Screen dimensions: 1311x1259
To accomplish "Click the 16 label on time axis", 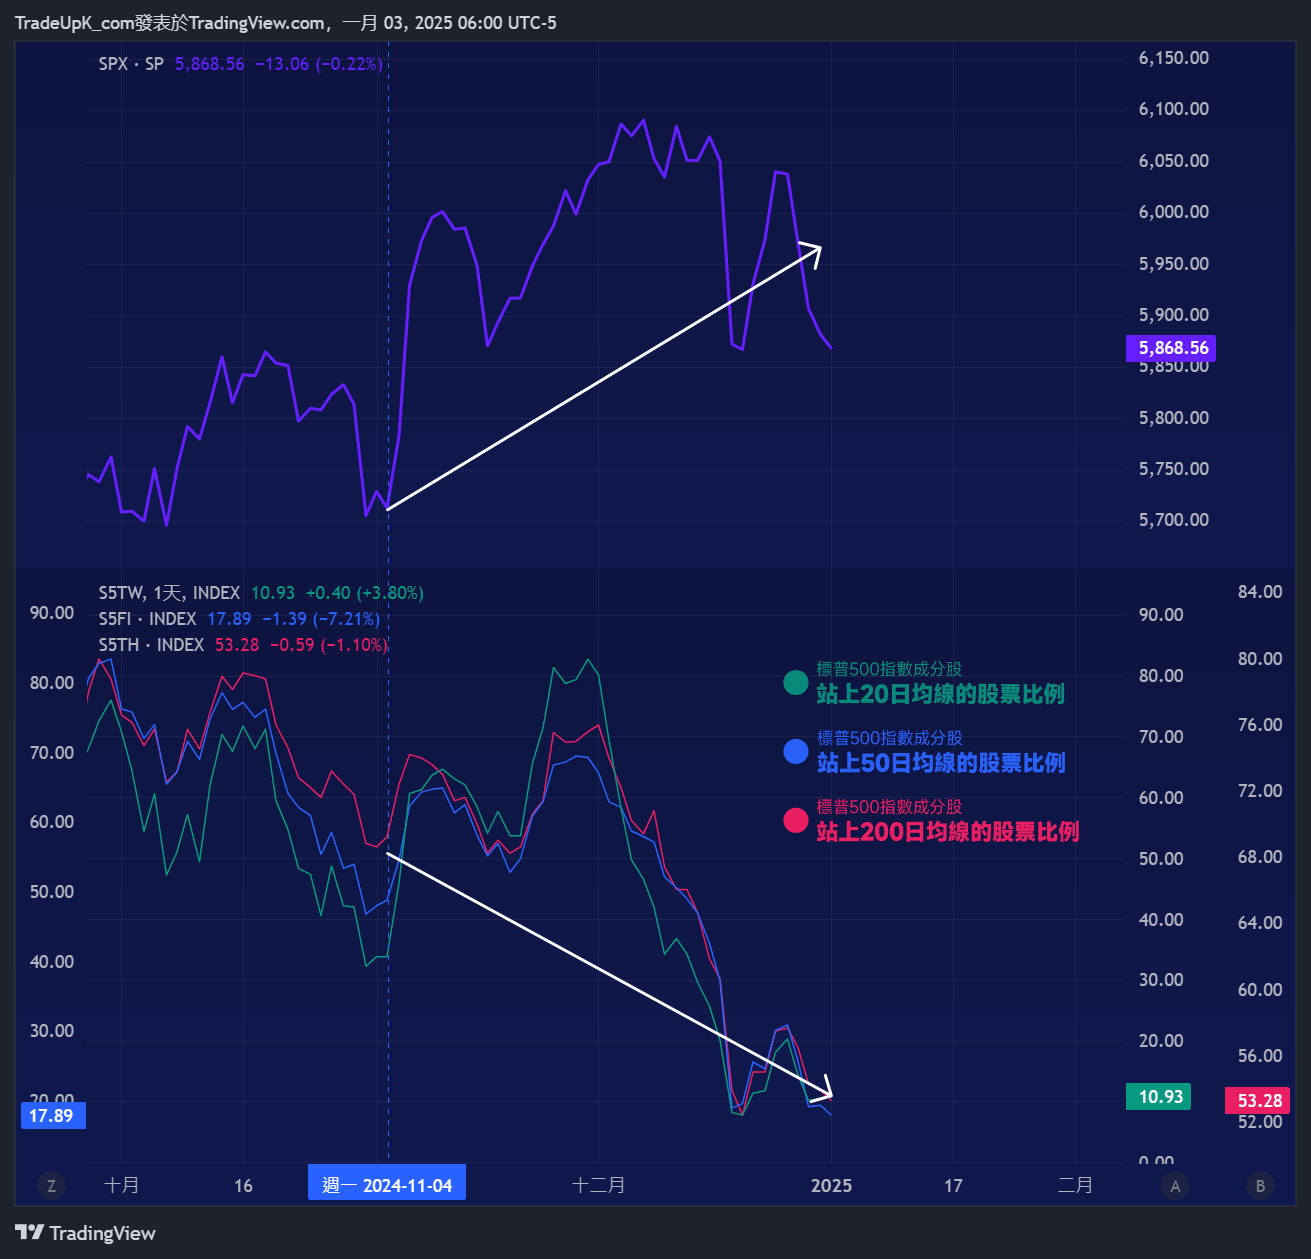I will 243,1186.
